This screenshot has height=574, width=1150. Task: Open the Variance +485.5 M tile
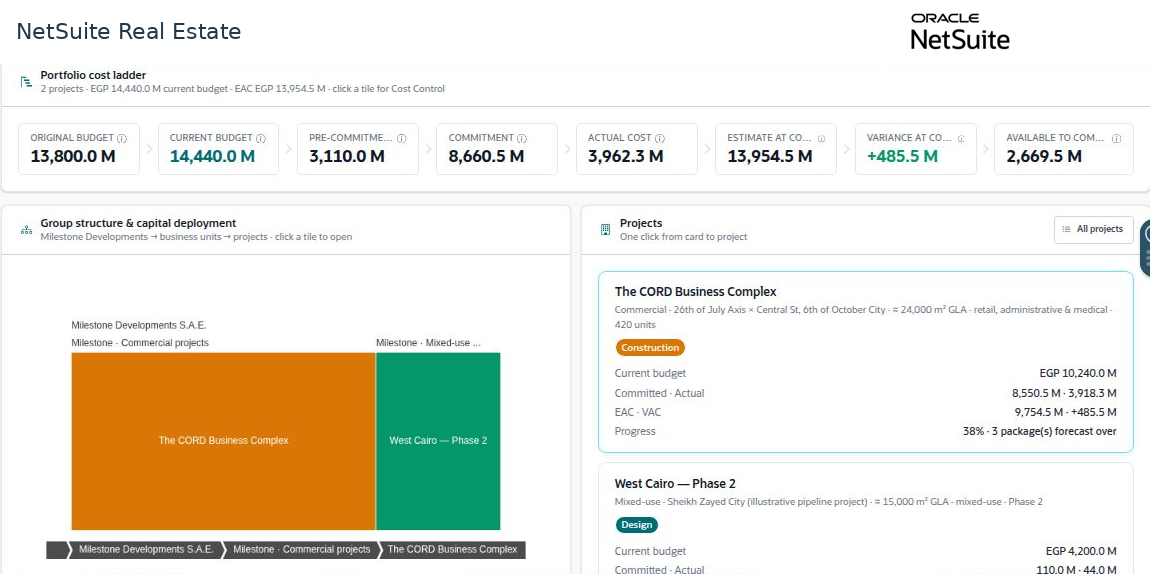pos(915,149)
